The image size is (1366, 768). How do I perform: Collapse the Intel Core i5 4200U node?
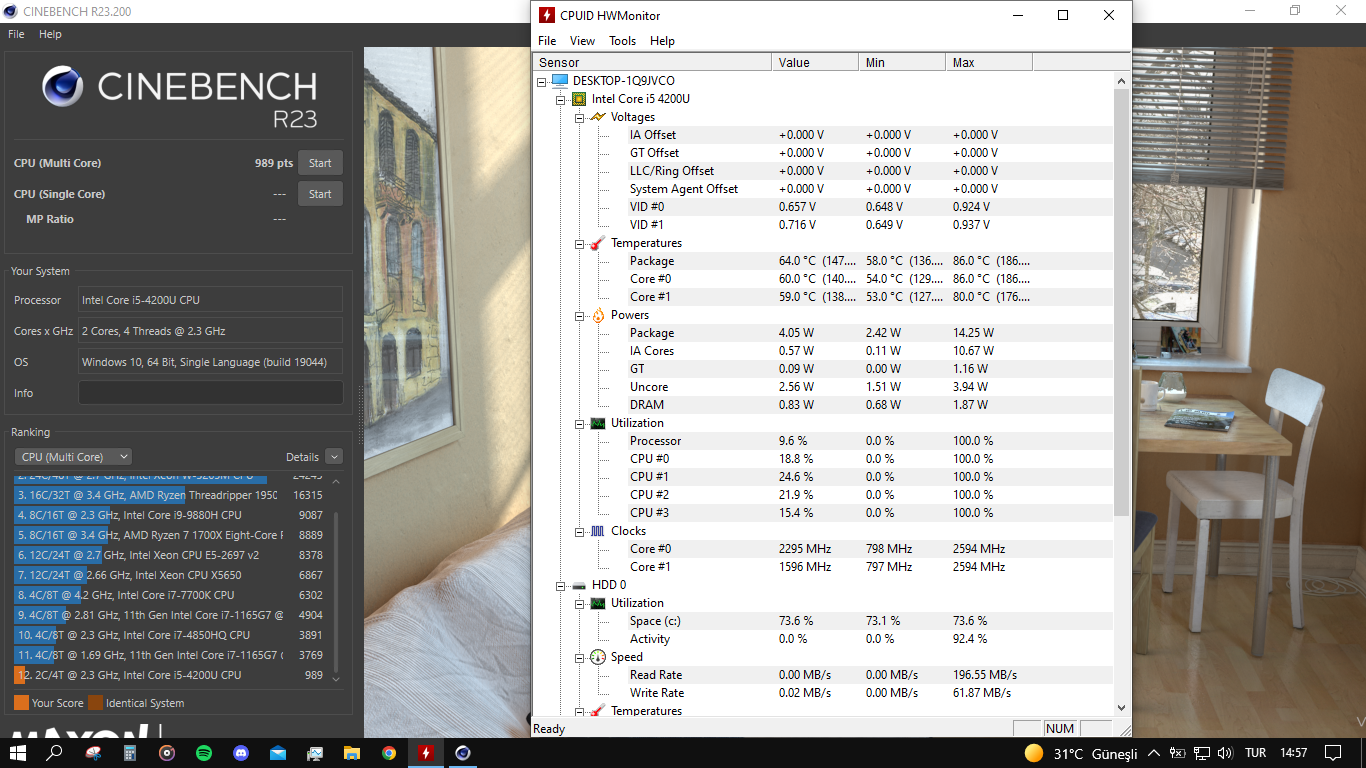click(561, 99)
